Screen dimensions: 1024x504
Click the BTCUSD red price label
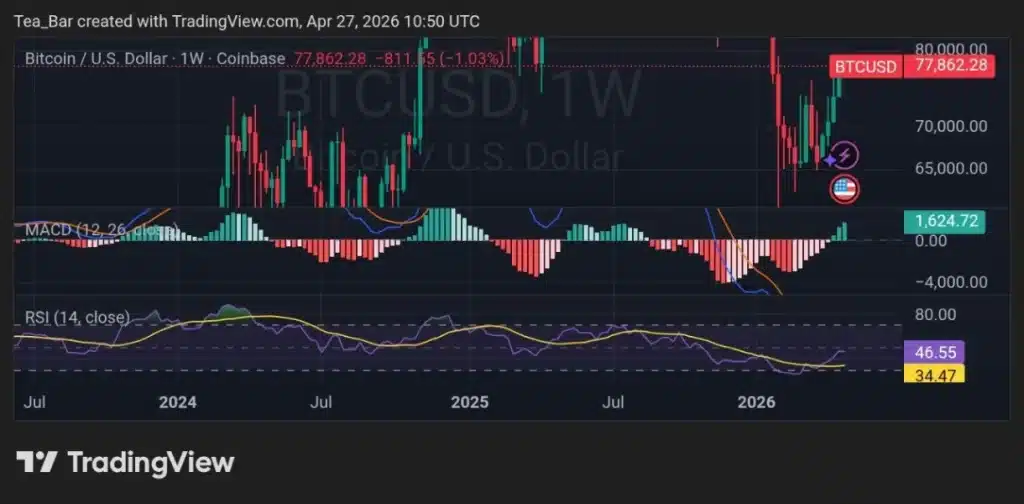(866, 67)
